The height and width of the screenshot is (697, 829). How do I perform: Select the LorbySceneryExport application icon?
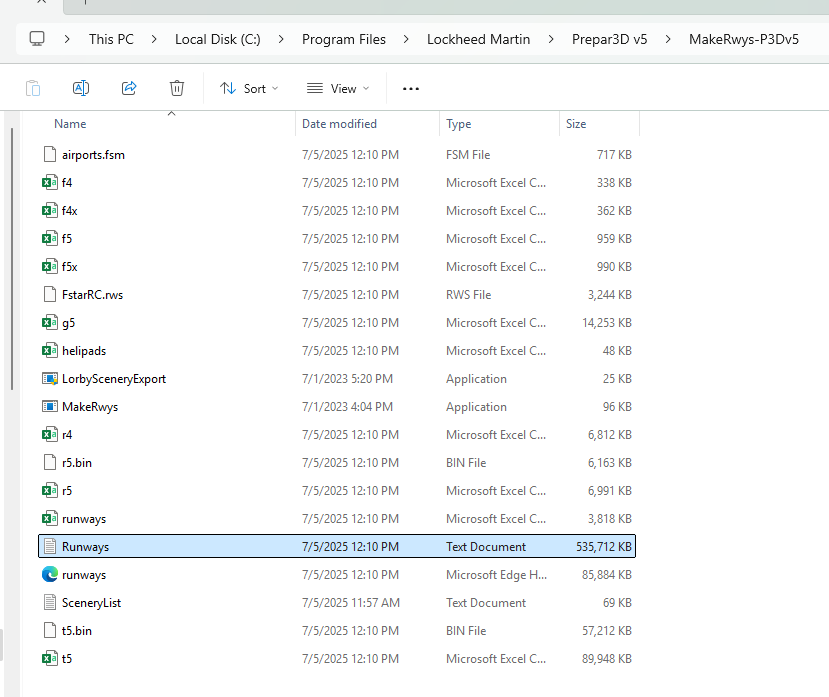click(x=50, y=379)
